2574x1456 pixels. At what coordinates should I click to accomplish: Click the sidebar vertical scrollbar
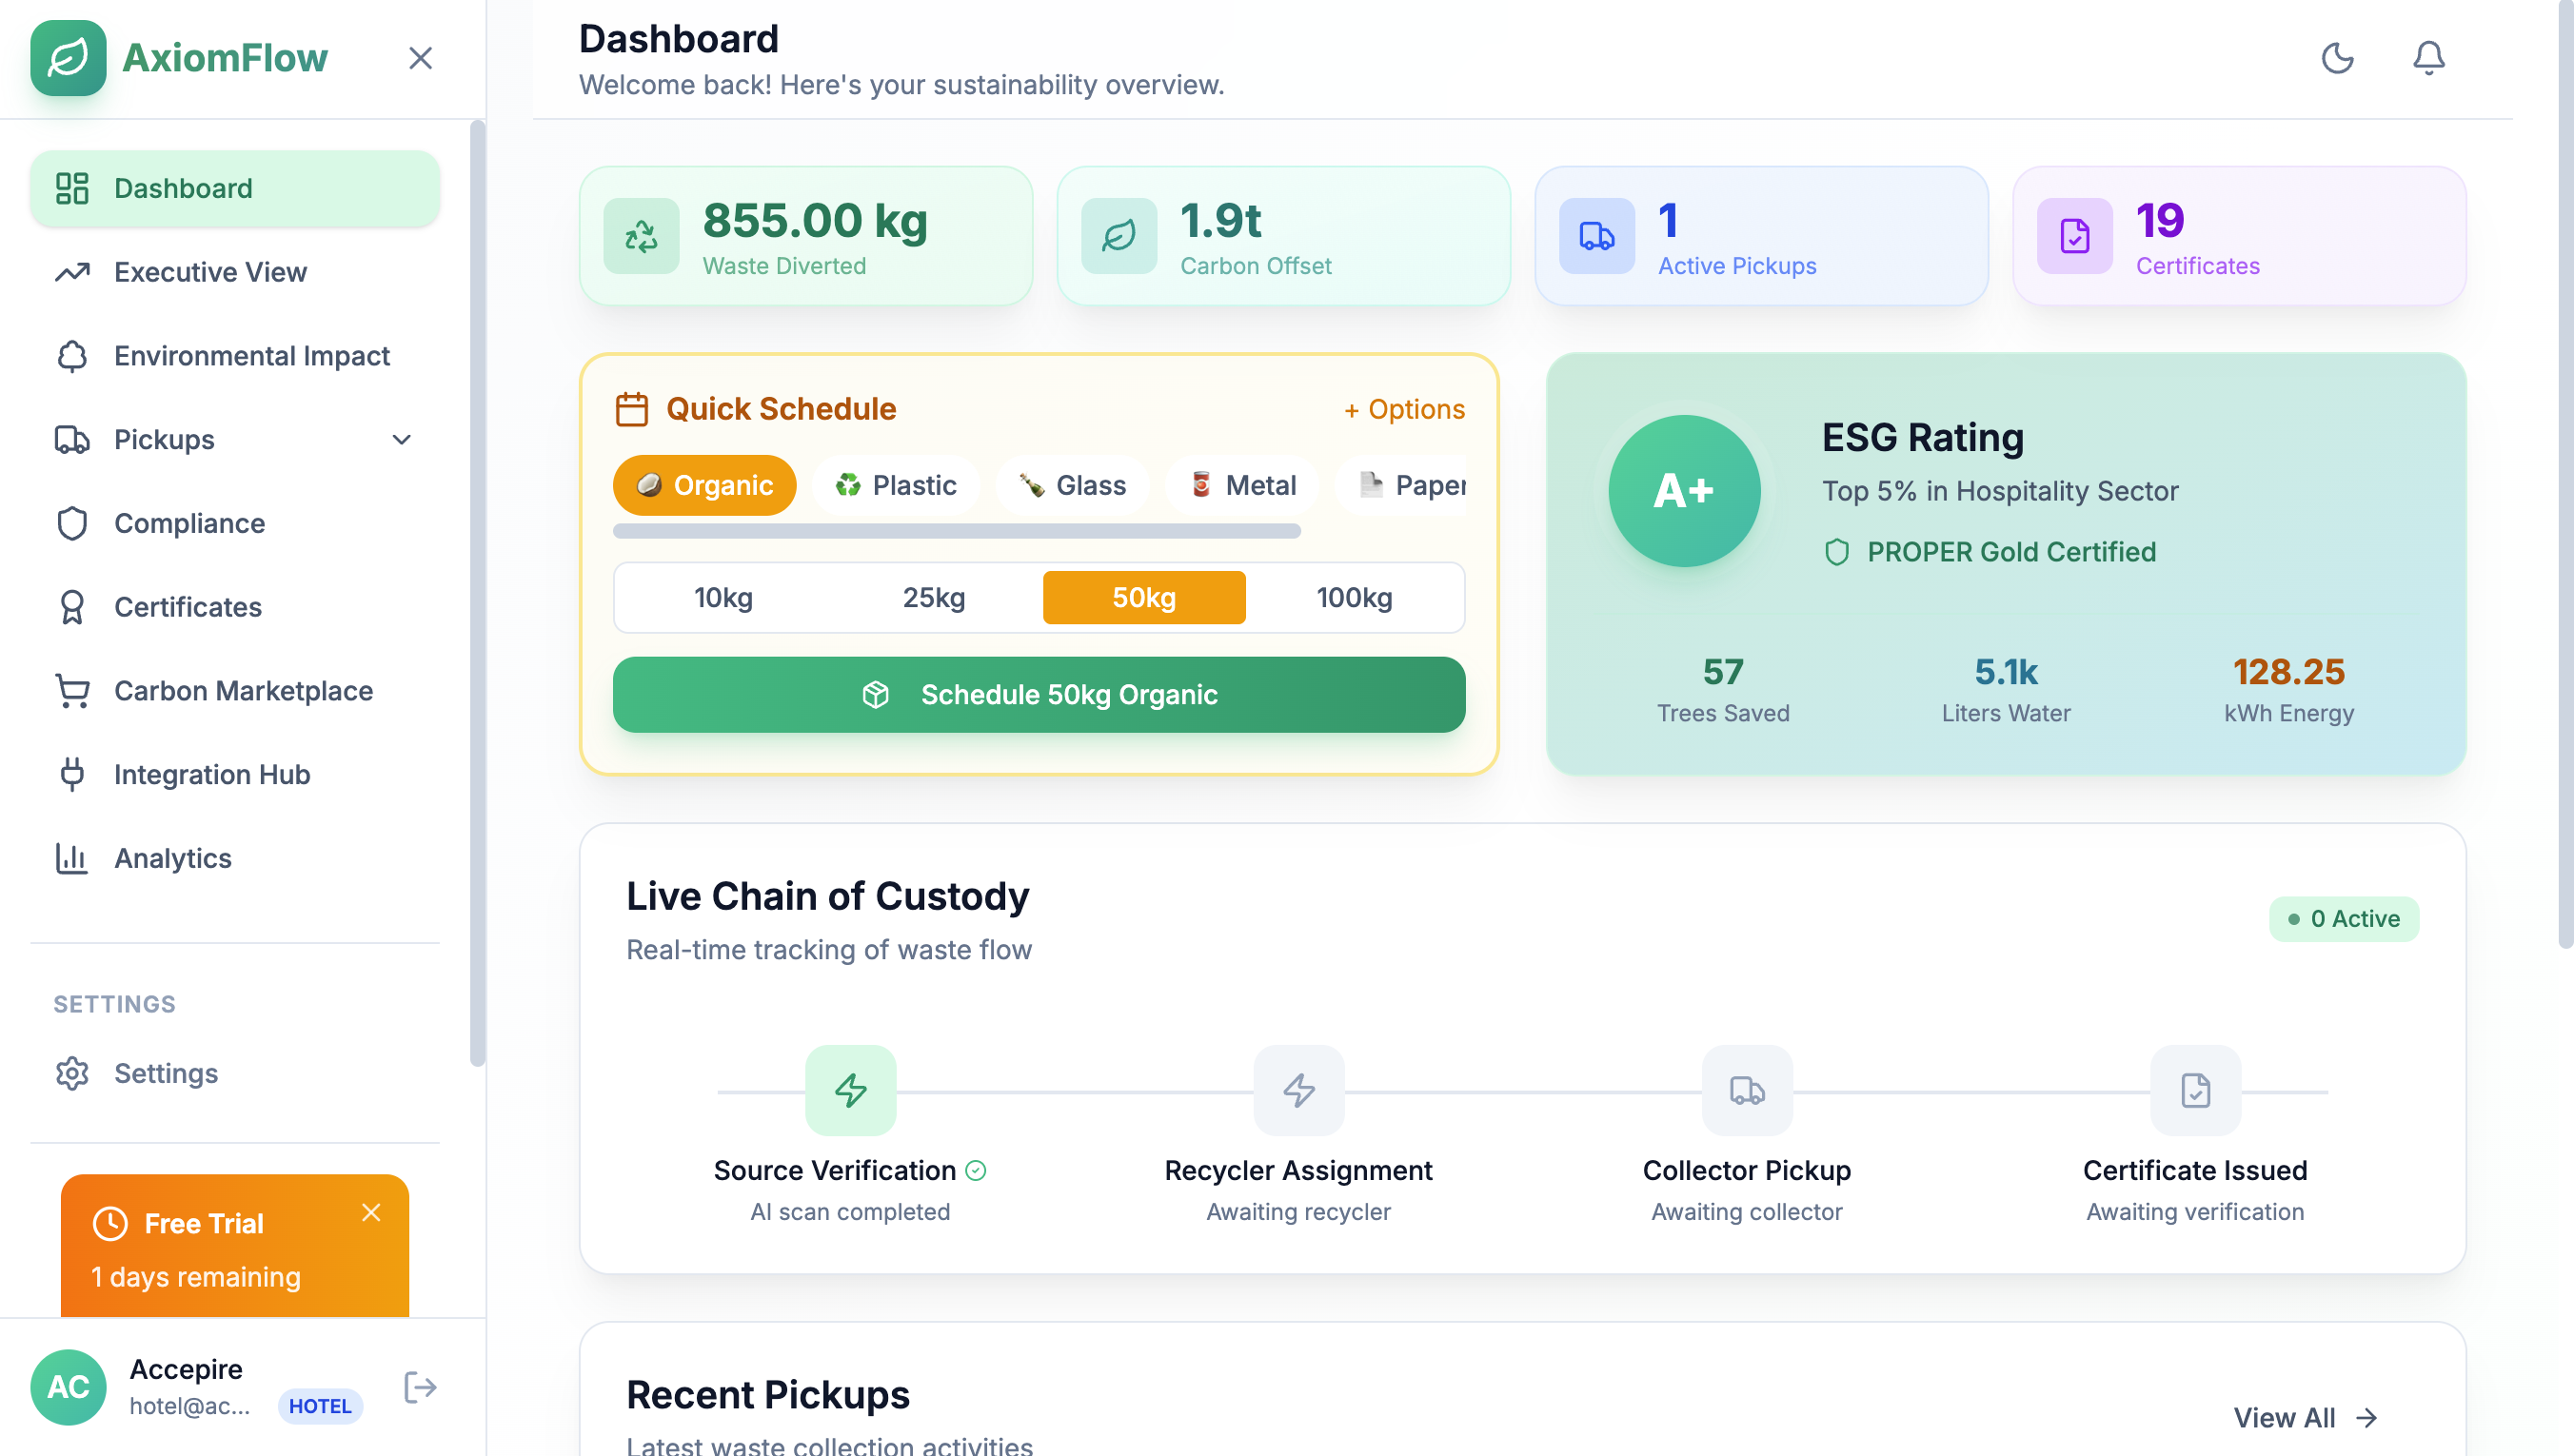(x=477, y=594)
